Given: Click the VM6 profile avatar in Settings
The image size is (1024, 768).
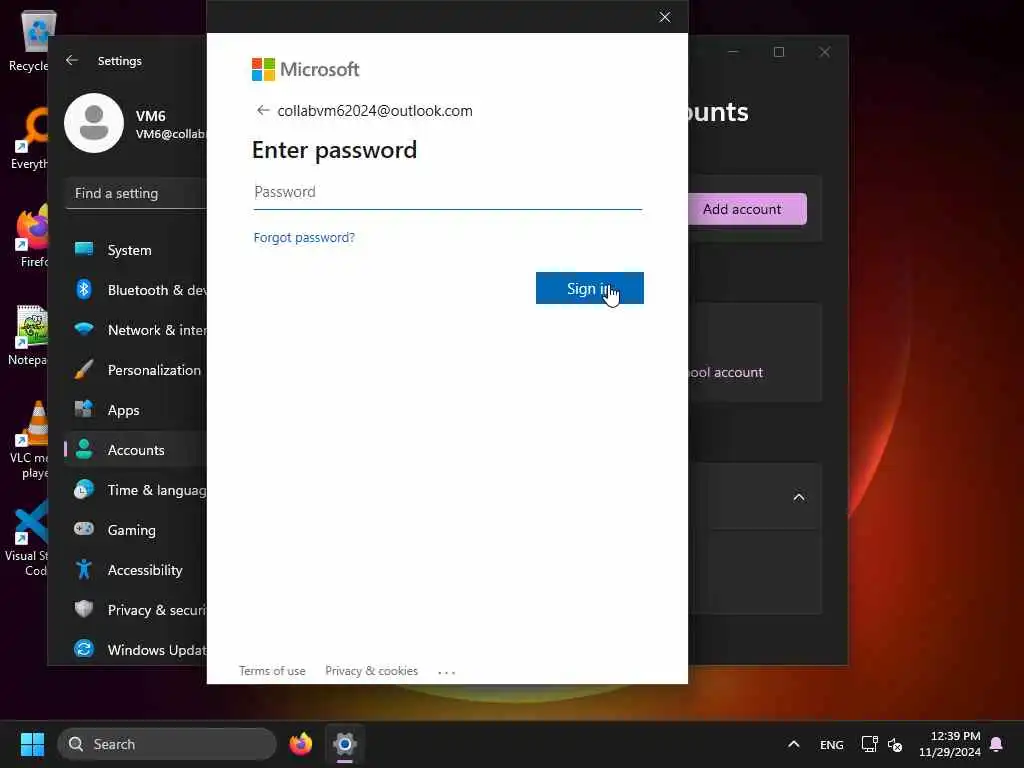Looking at the screenshot, I should [x=94, y=123].
